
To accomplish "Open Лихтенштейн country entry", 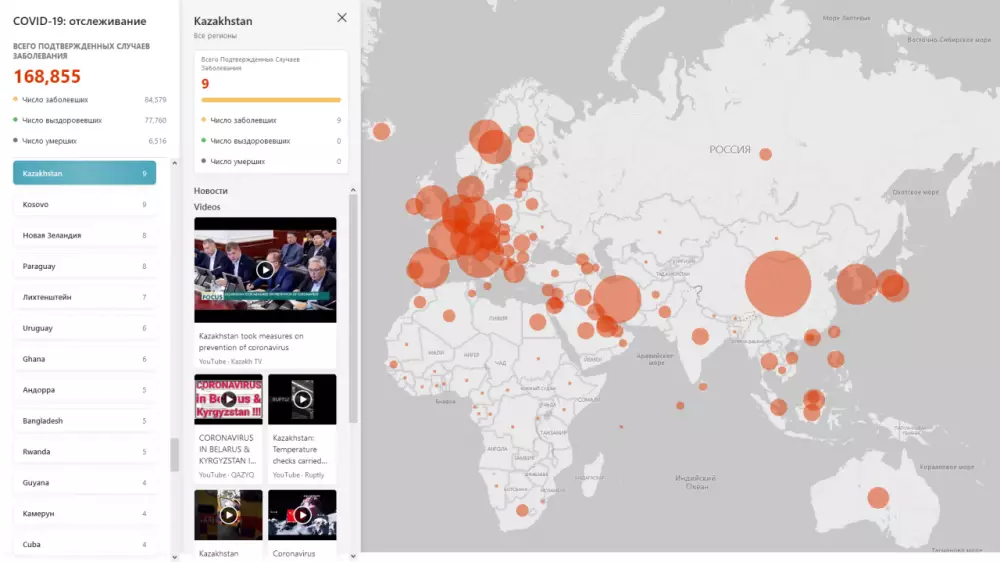I will point(84,298).
